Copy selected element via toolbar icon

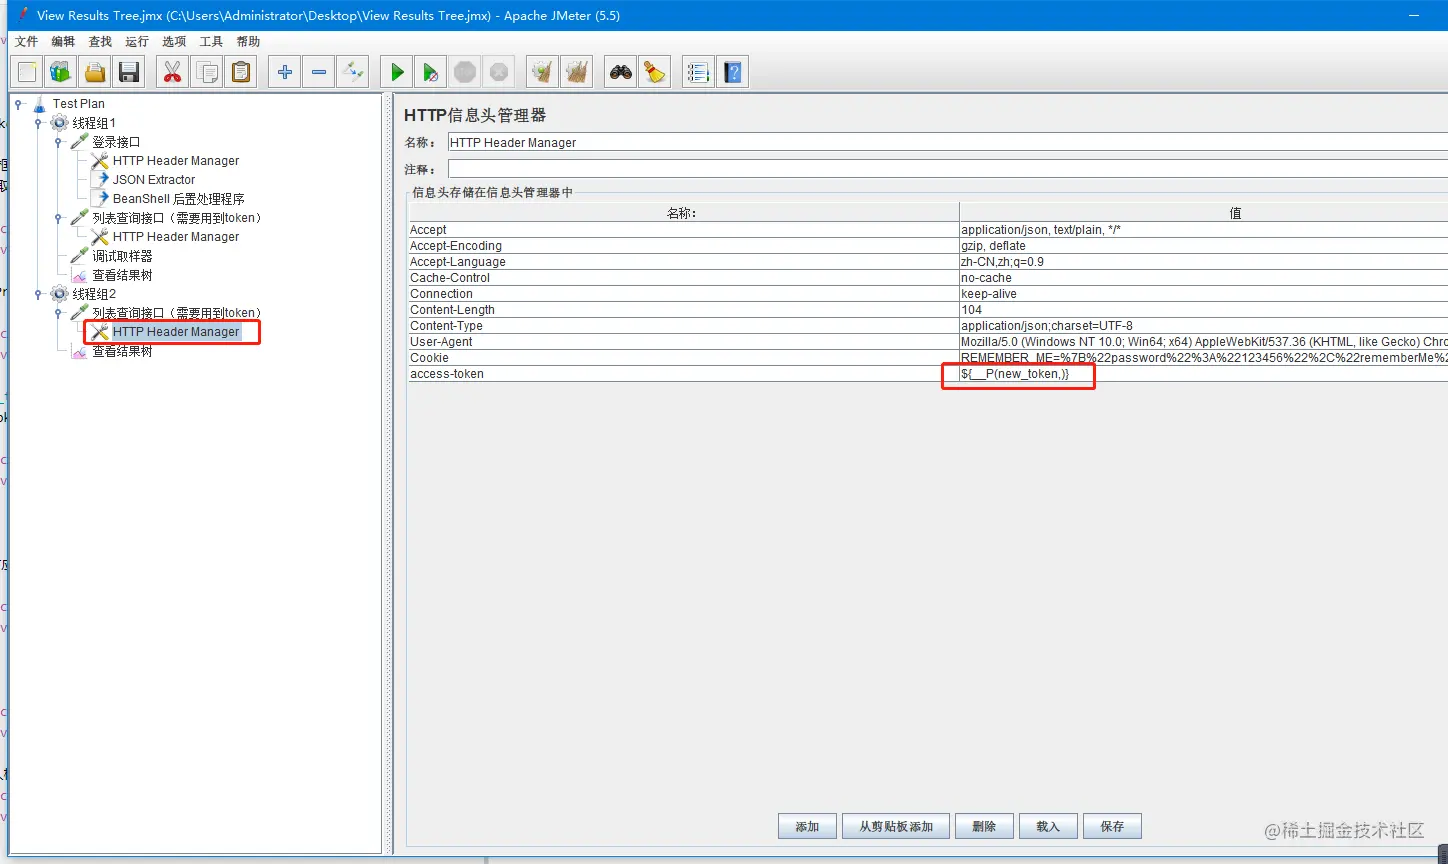point(207,72)
